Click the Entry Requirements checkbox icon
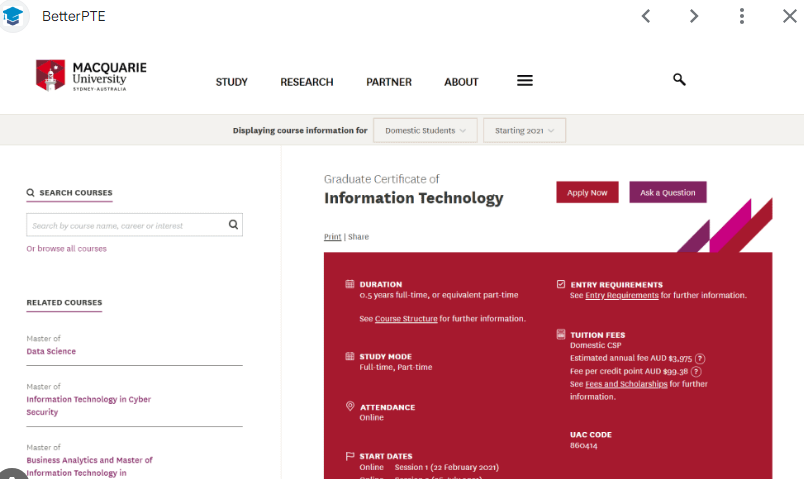Viewport: 804px width, 479px height. [561, 284]
